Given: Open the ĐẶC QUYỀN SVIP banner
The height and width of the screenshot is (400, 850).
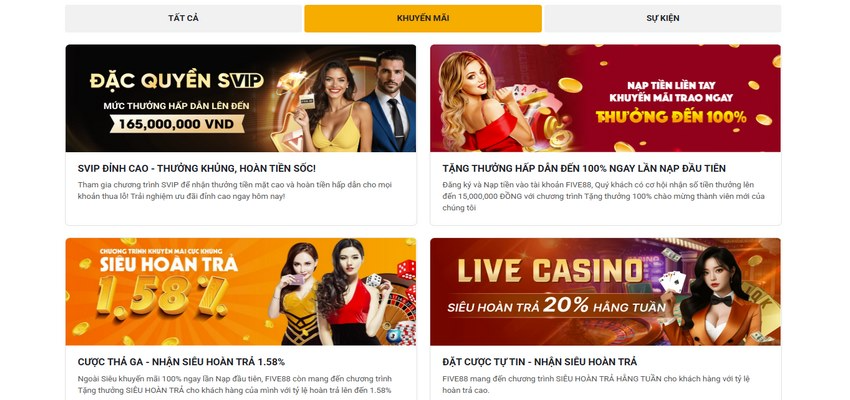Looking at the screenshot, I should coord(241,98).
